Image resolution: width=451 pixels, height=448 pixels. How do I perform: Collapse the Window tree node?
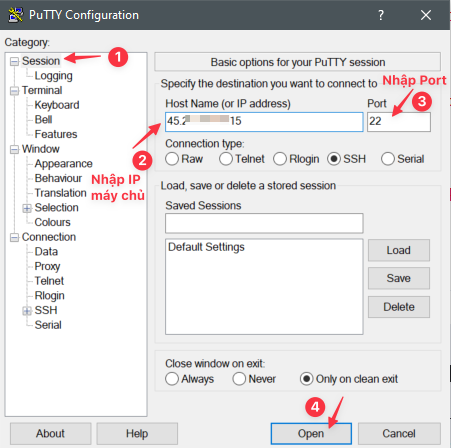pos(14,149)
